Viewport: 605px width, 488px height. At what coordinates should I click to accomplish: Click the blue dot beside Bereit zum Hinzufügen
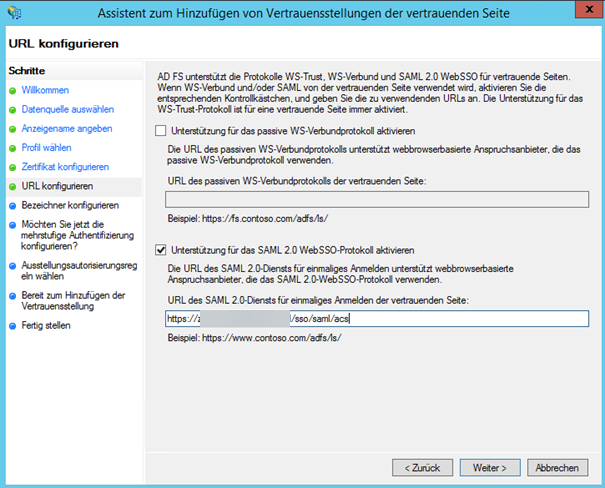pyautogui.click(x=12, y=296)
